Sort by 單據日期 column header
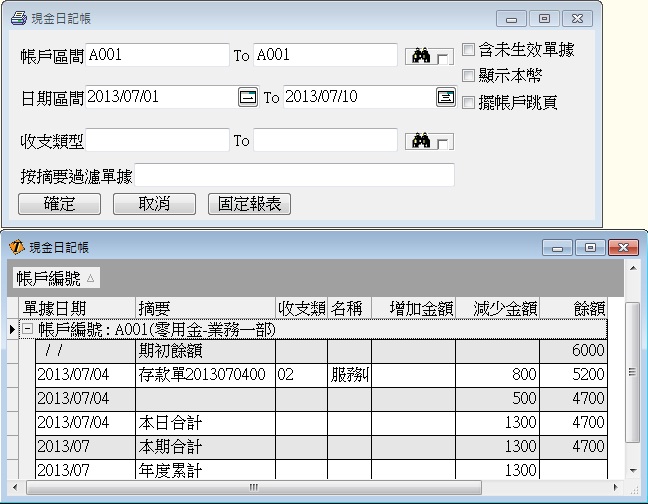648x504 pixels. coord(77,308)
